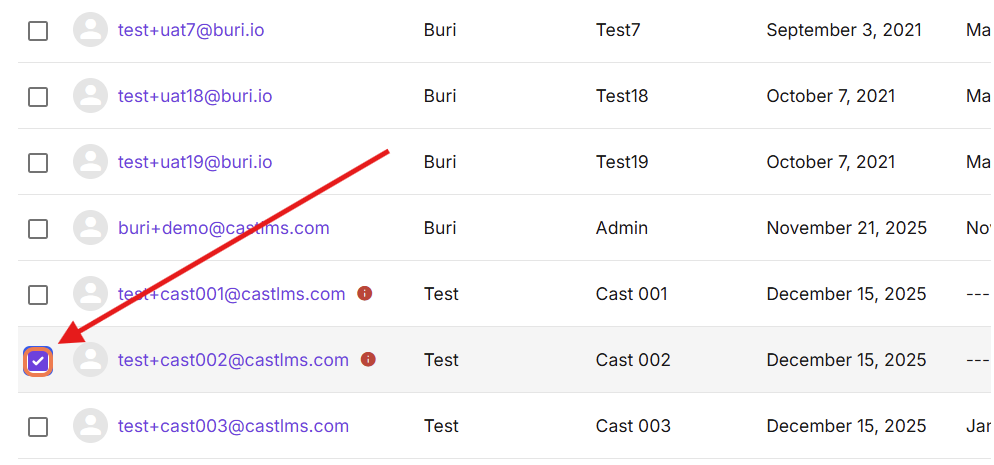This screenshot has width=994, height=465.
Task: Click the avatar icon for test+uat19@buri.io
Action: [x=91, y=162]
